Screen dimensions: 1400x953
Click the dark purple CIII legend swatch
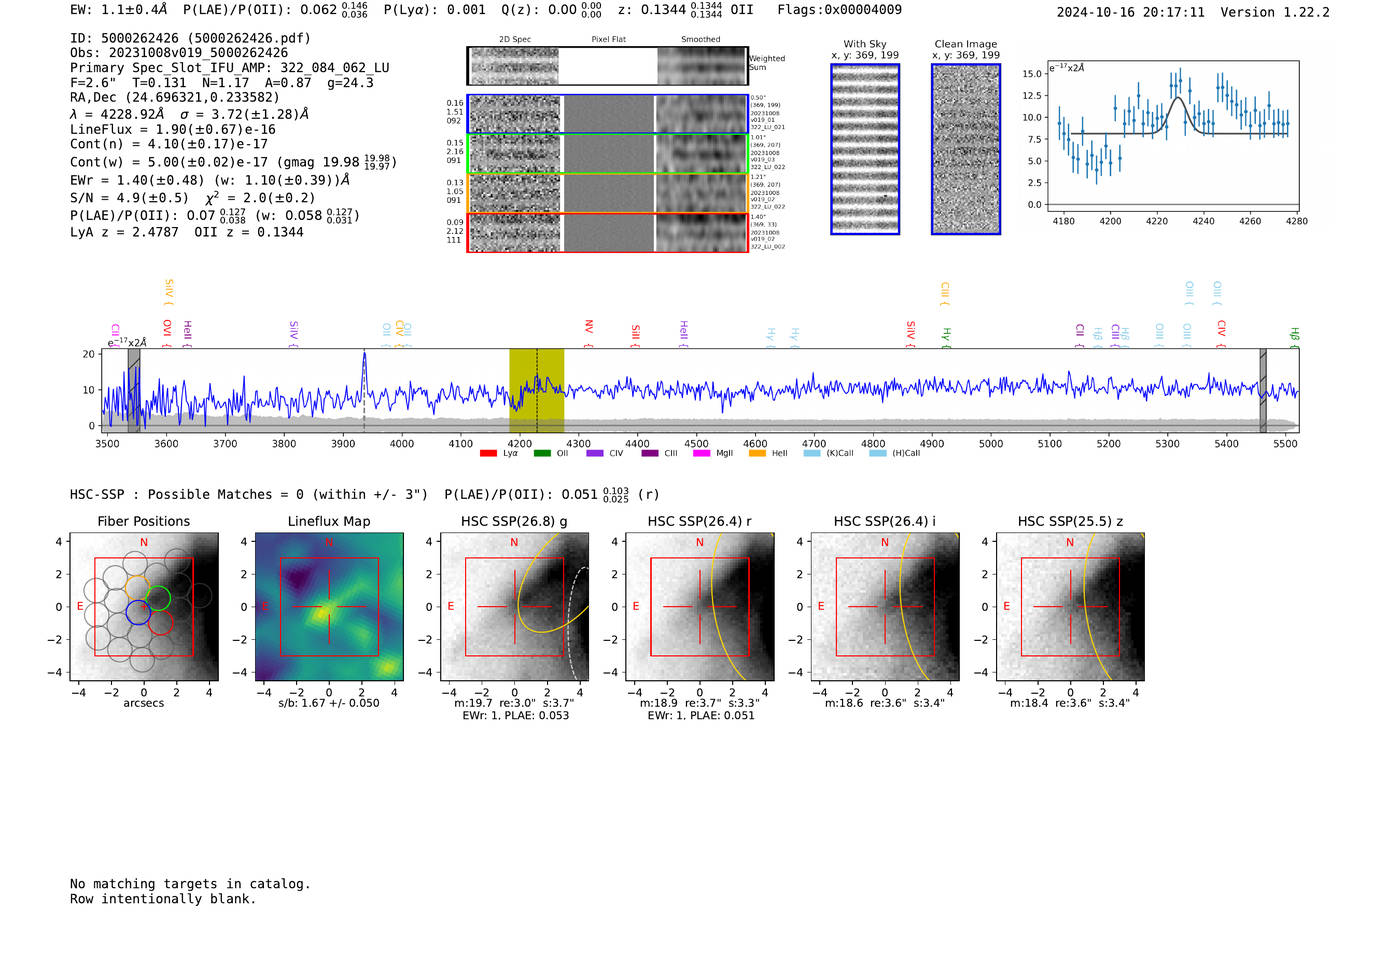tap(650, 453)
